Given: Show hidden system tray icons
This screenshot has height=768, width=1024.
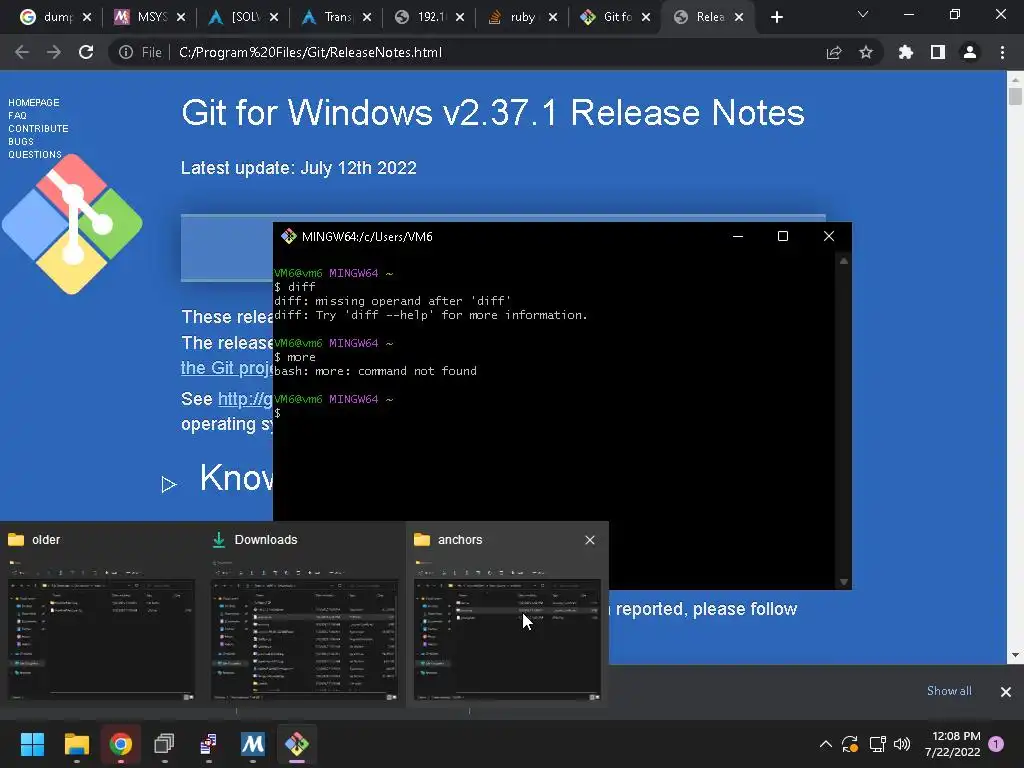Looking at the screenshot, I should pyautogui.click(x=825, y=744).
